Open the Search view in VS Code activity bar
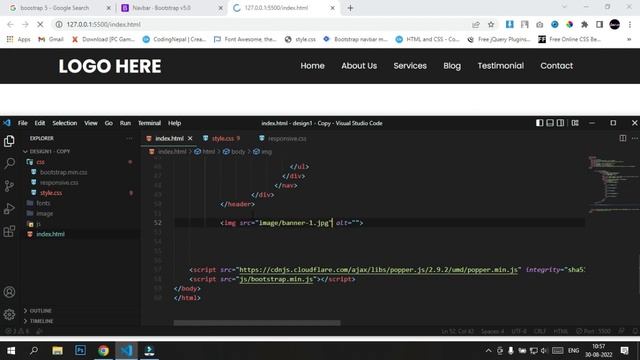Viewport: 640px width, 360px height. click(9, 164)
